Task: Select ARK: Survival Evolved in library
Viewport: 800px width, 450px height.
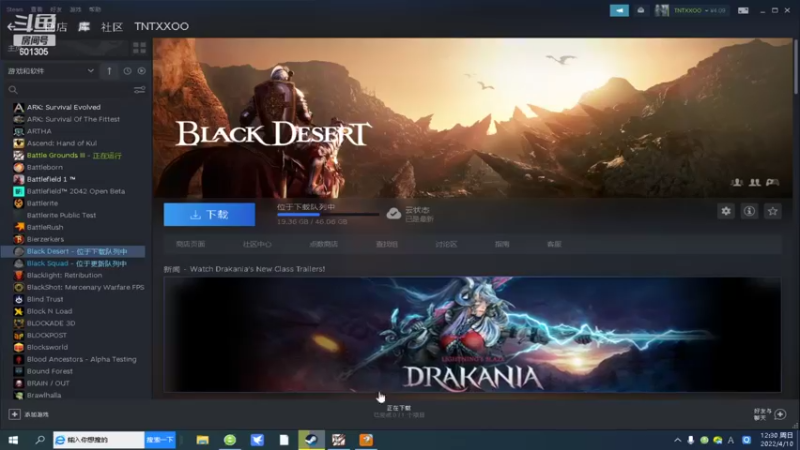Action: coord(63,107)
